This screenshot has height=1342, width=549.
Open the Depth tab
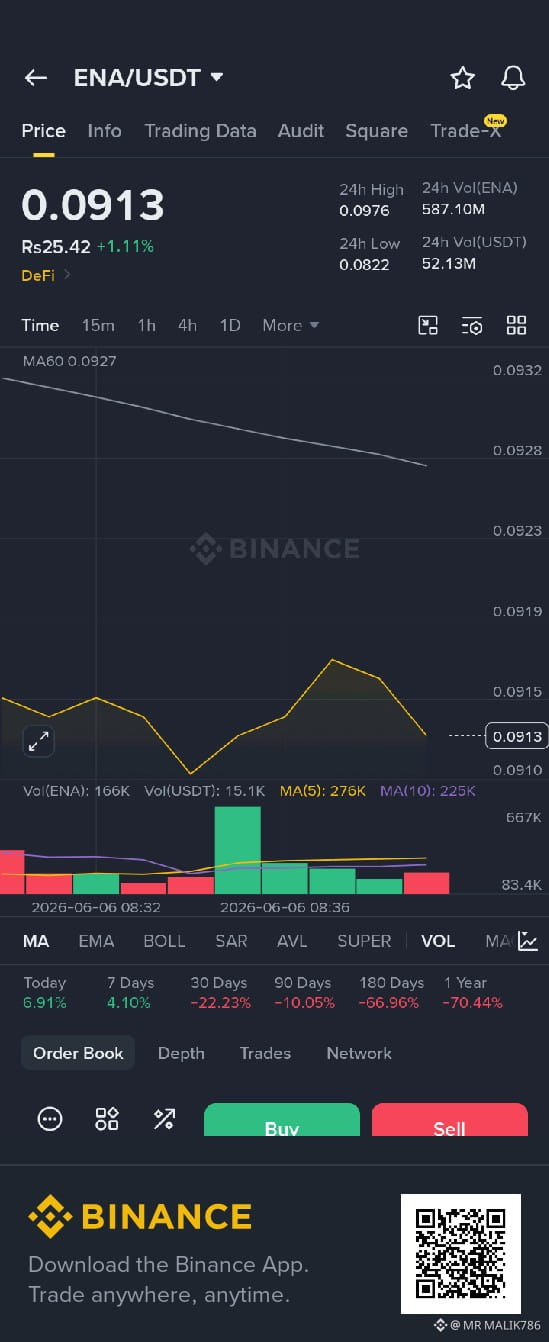pos(181,1053)
